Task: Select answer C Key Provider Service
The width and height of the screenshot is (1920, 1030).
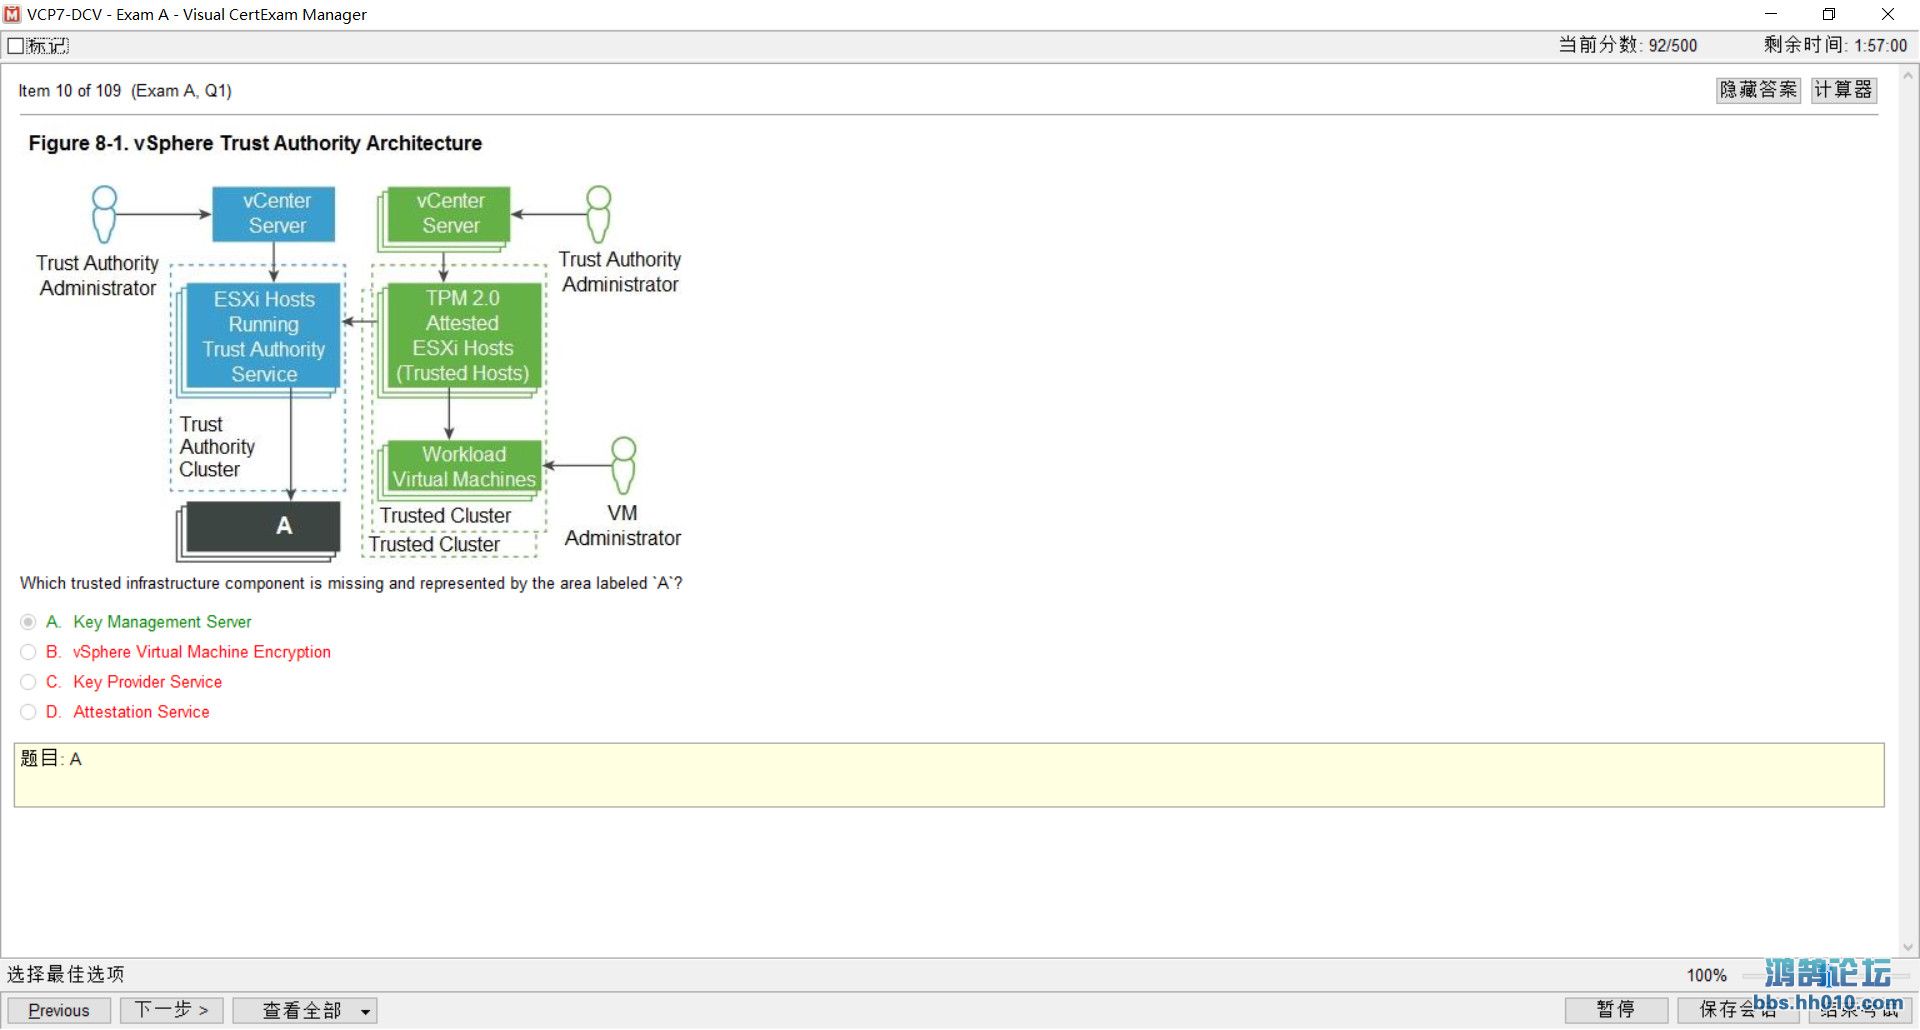Action: pos(28,682)
